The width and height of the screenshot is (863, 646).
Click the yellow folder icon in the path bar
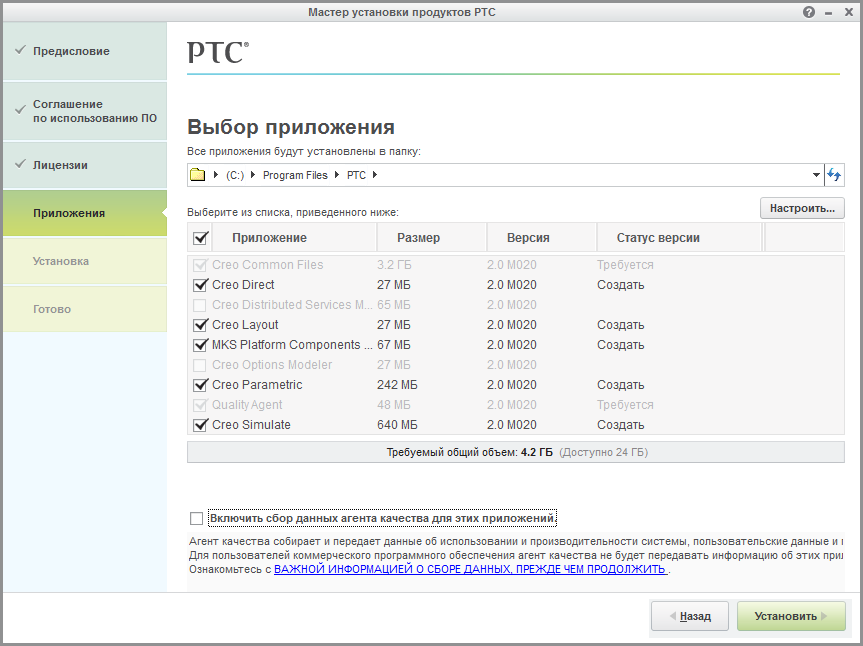click(198, 175)
